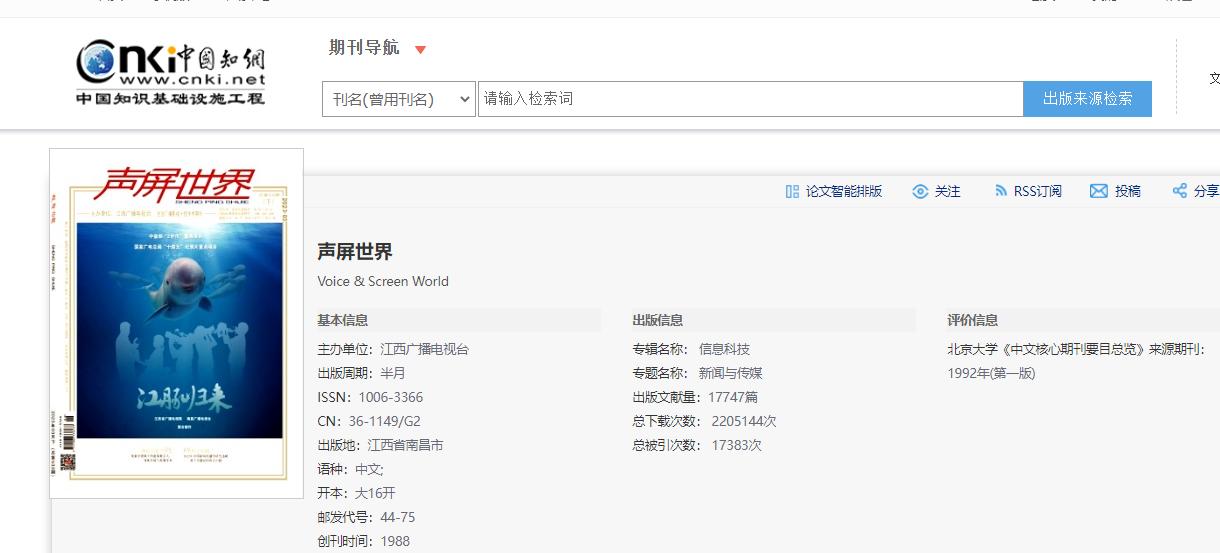Expand the 期刊导航 red arrow dropdown
The width and height of the screenshot is (1220, 553).
click(x=420, y=50)
